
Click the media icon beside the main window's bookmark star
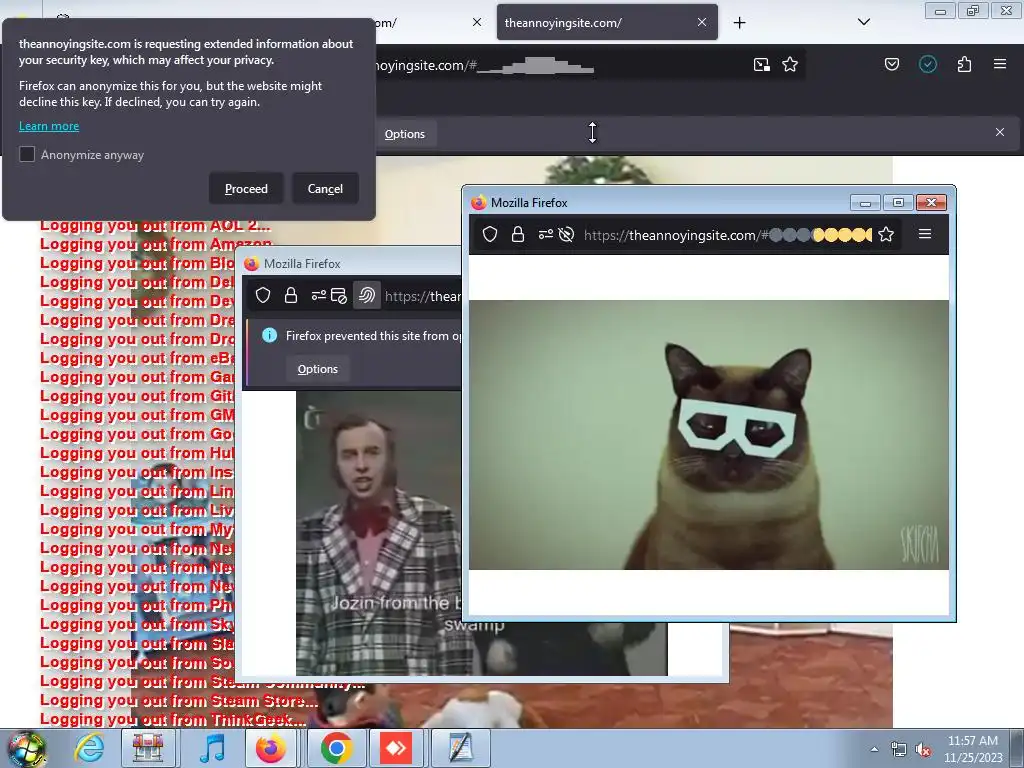[x=761, y=65]
